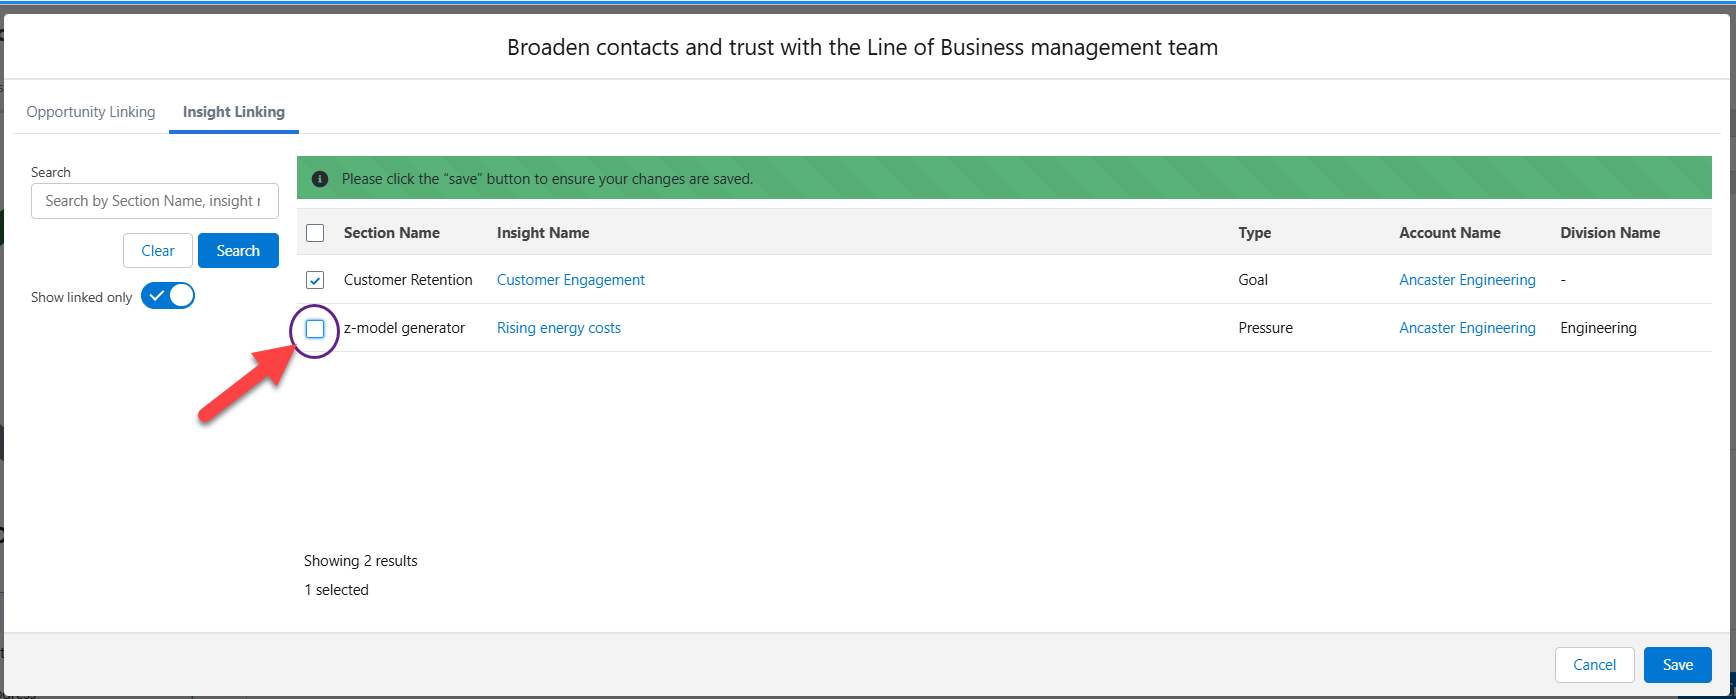Open Ancaster Engineering in the Pressure row
Image resolution: width=1736 pixels, height=699 pixels.
click(x=1467, y=328)
